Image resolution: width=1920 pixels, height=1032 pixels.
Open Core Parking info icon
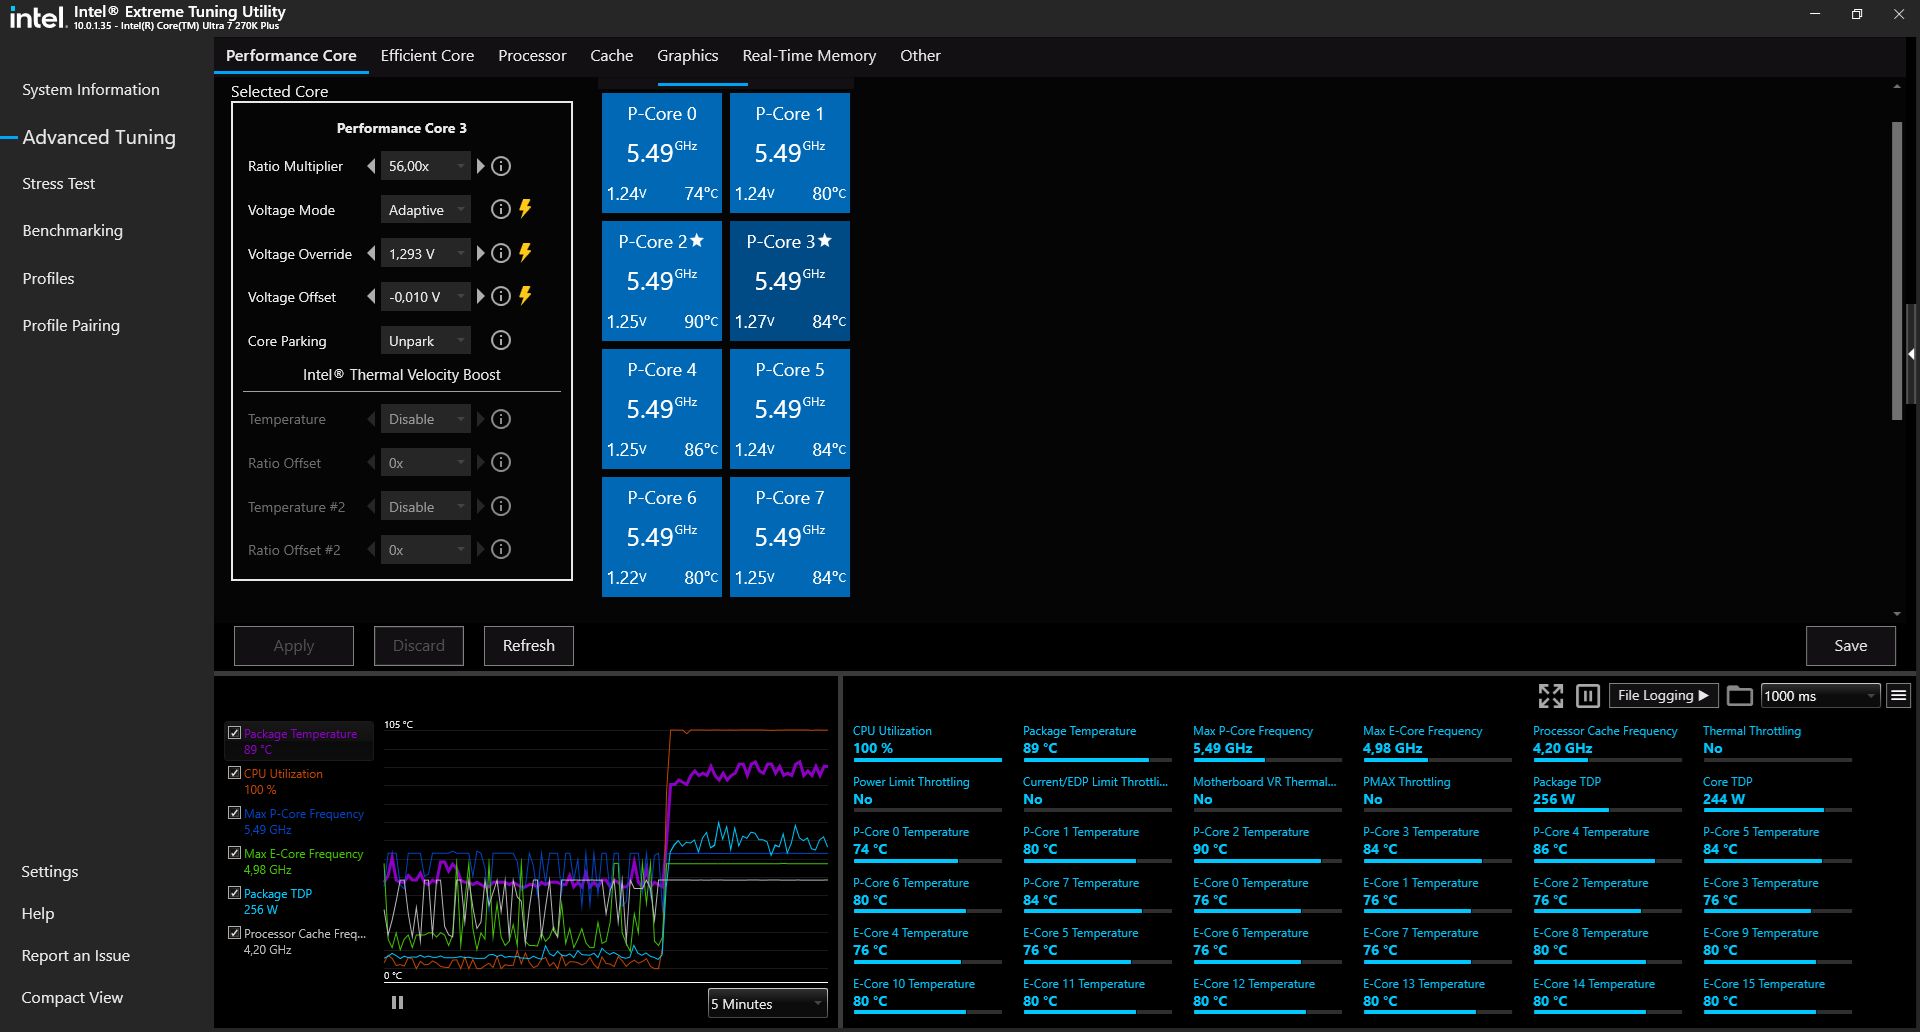(501, 340)
